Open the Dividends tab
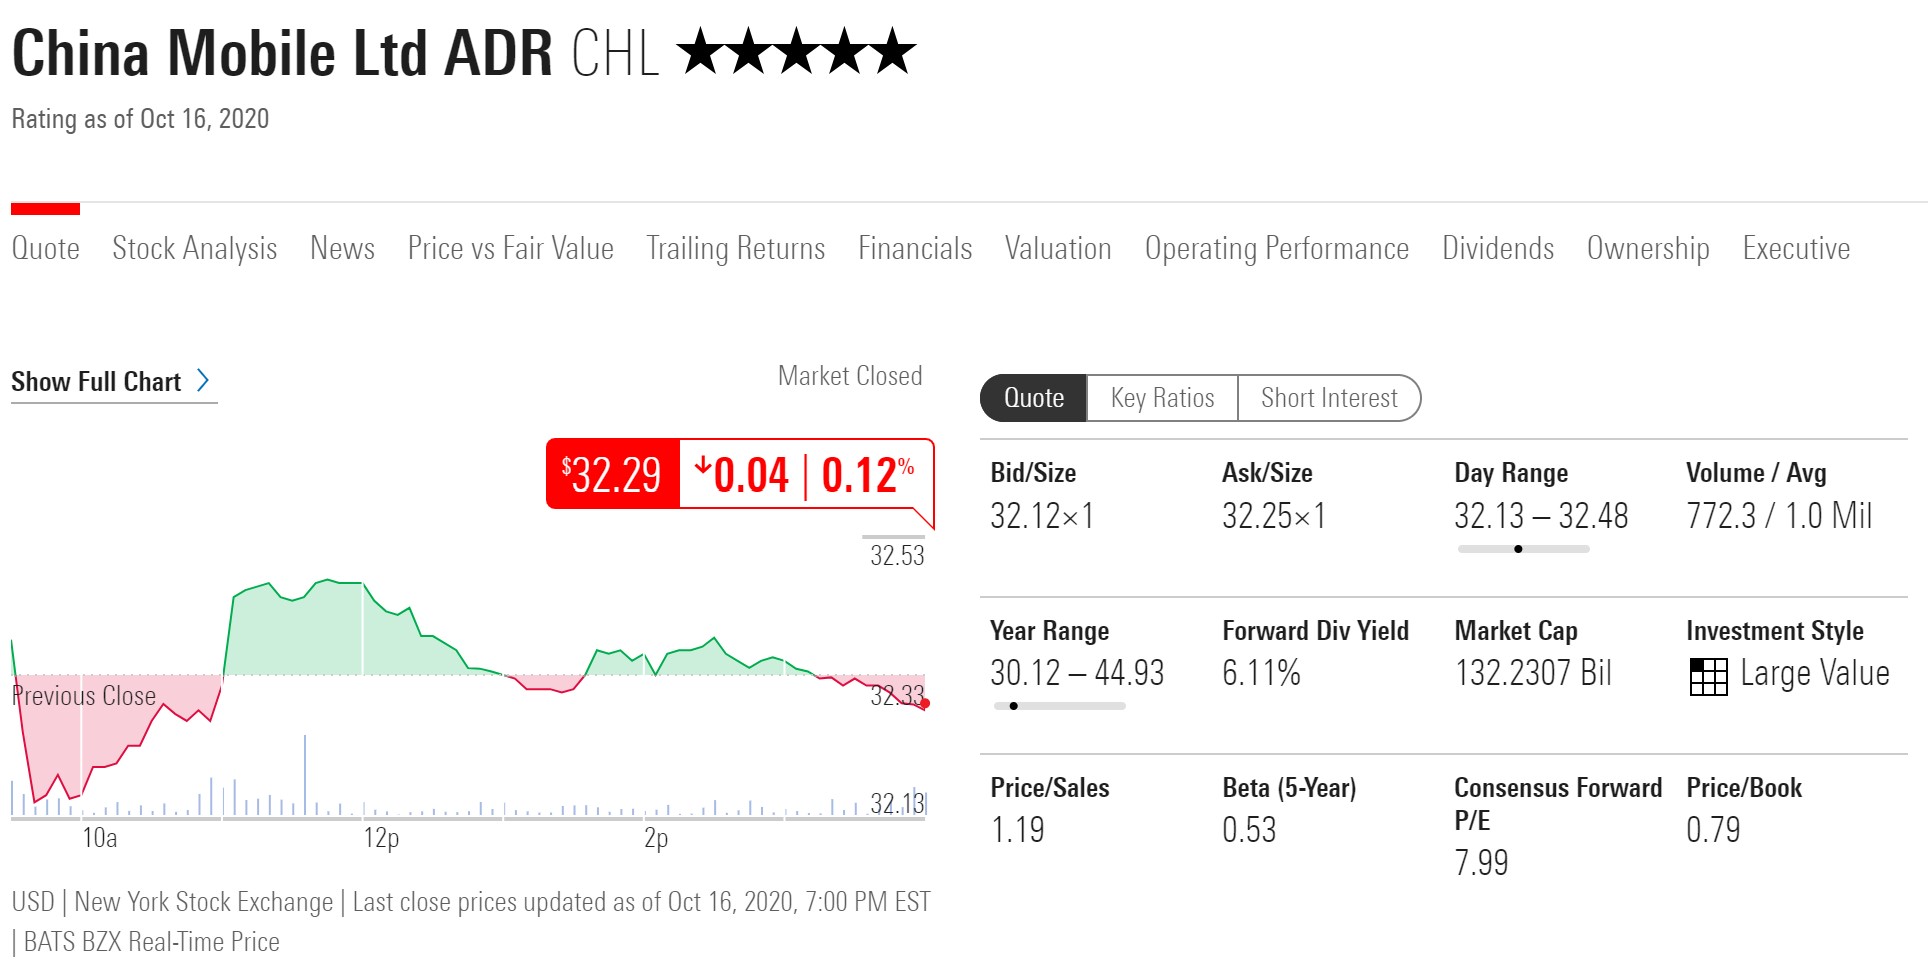1928x976 pixels. tap(1498, 248)
